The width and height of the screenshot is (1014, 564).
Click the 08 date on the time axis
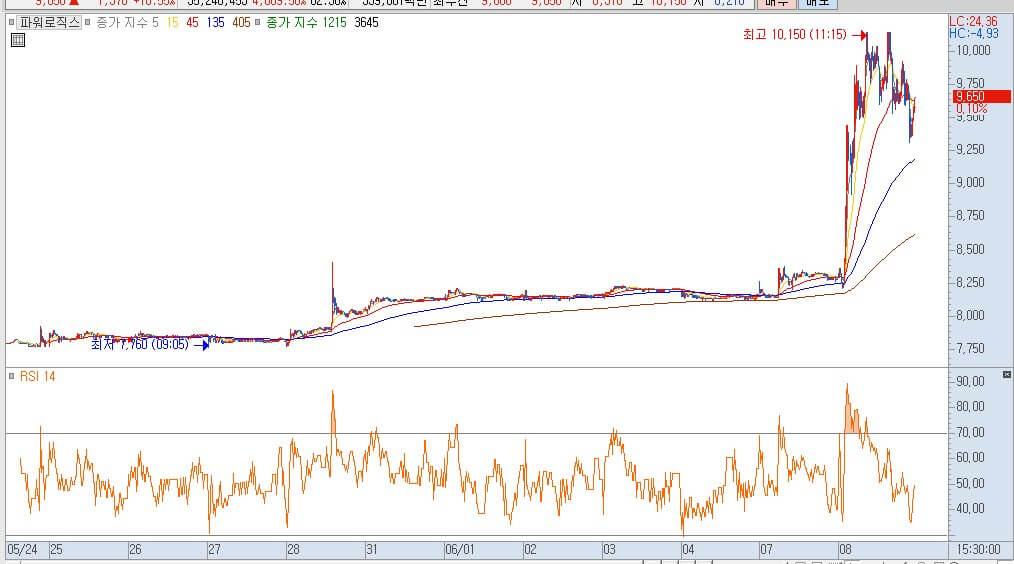(x=845, y=550)
